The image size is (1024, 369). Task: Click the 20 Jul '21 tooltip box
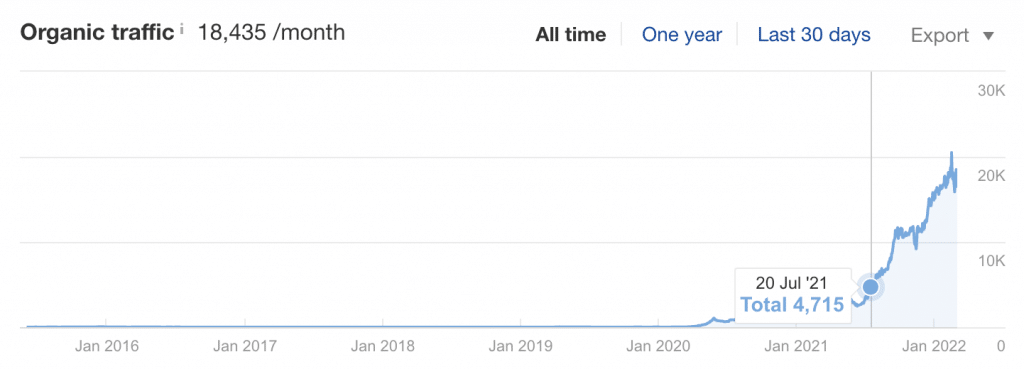click(792, 295)
